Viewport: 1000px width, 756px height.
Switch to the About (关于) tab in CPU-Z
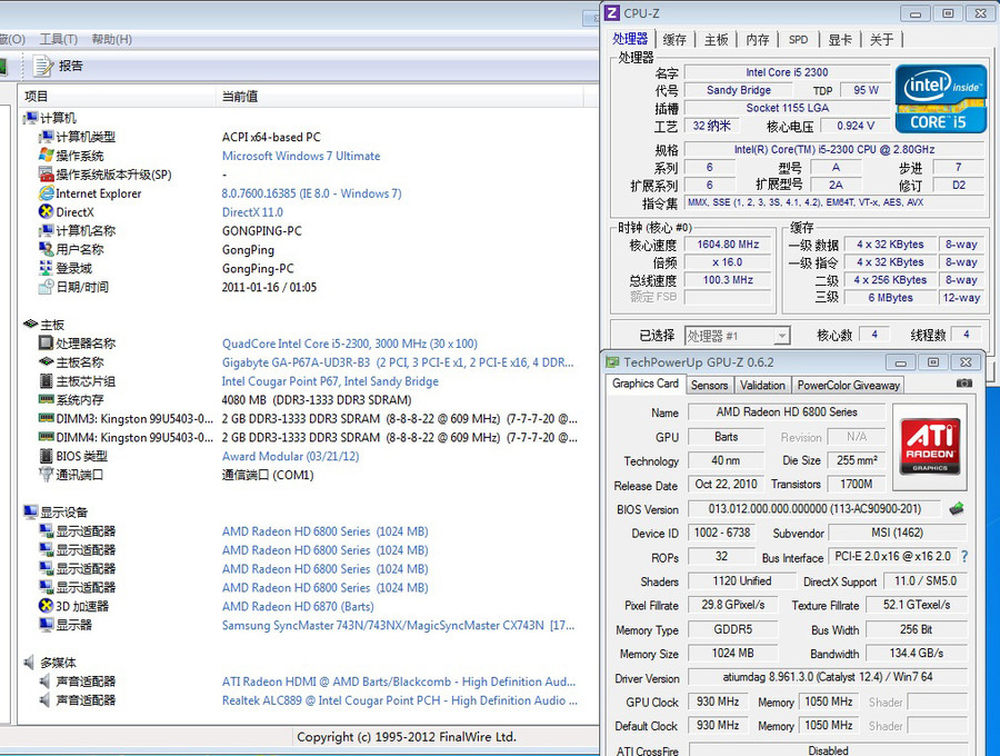[x=881, y=40]
